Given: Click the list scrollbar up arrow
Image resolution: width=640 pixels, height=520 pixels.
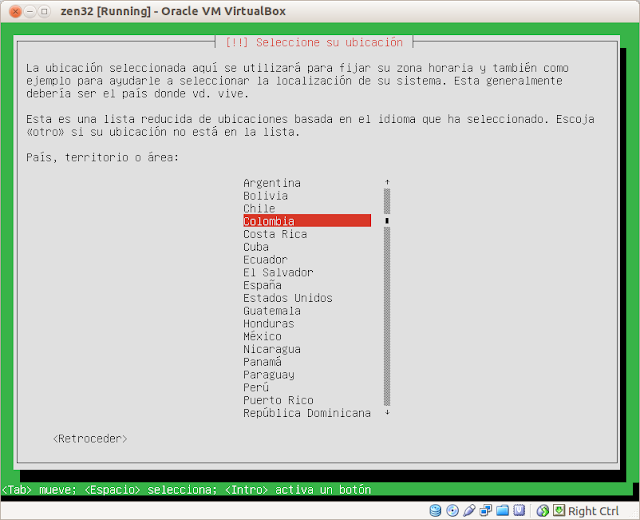Looking at the screenshot, I should pos(387,182).
